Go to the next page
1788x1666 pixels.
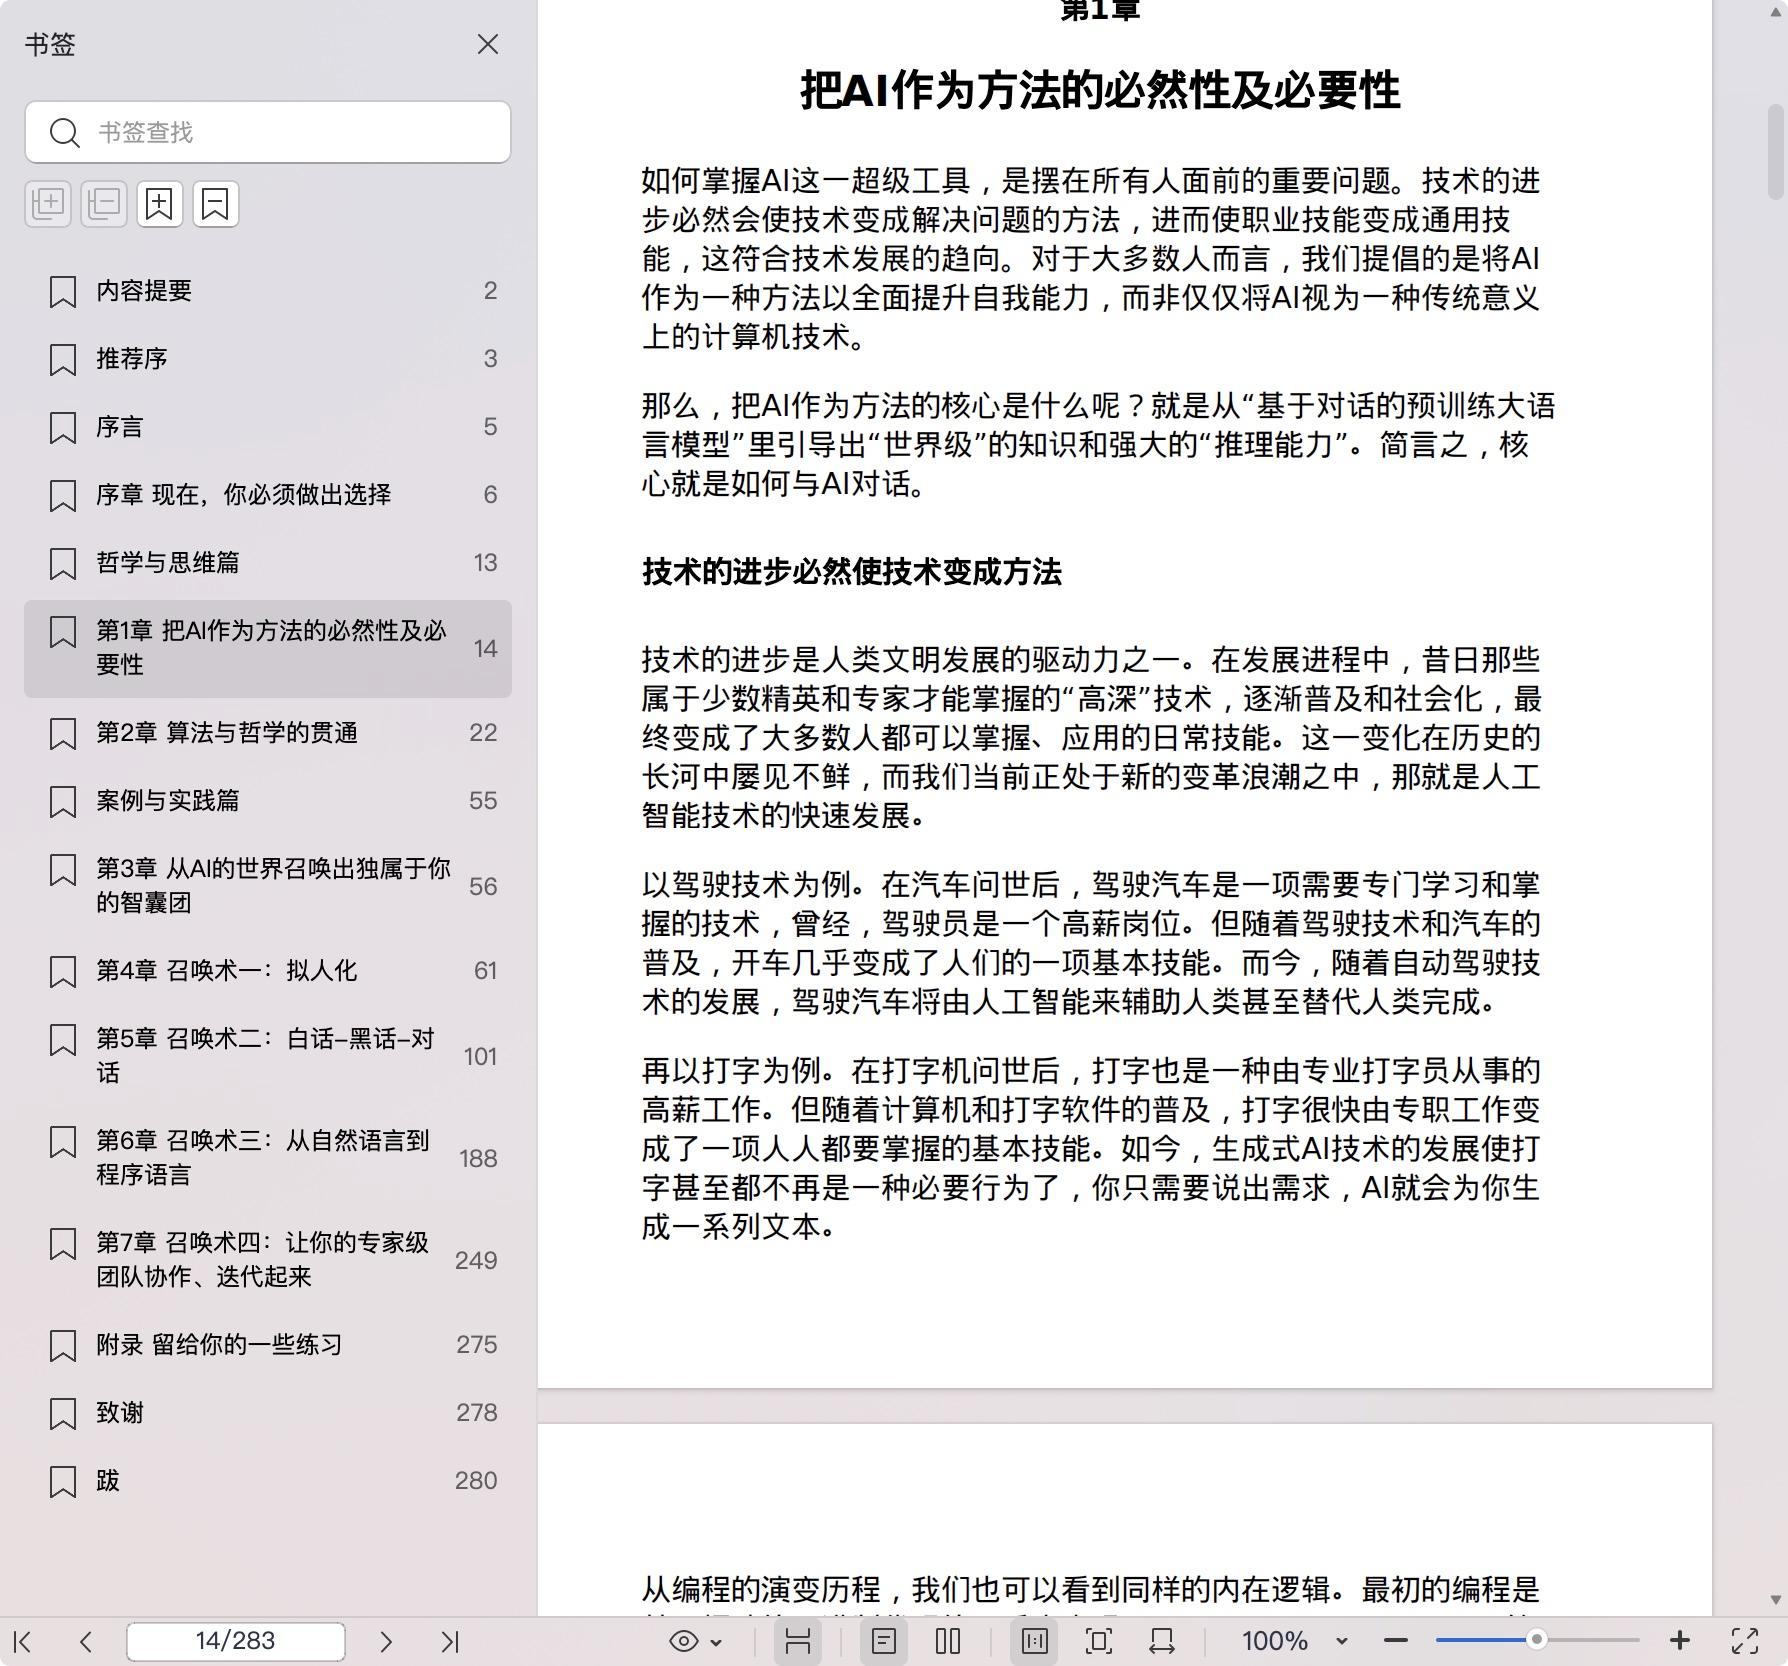pos(386,1641)
